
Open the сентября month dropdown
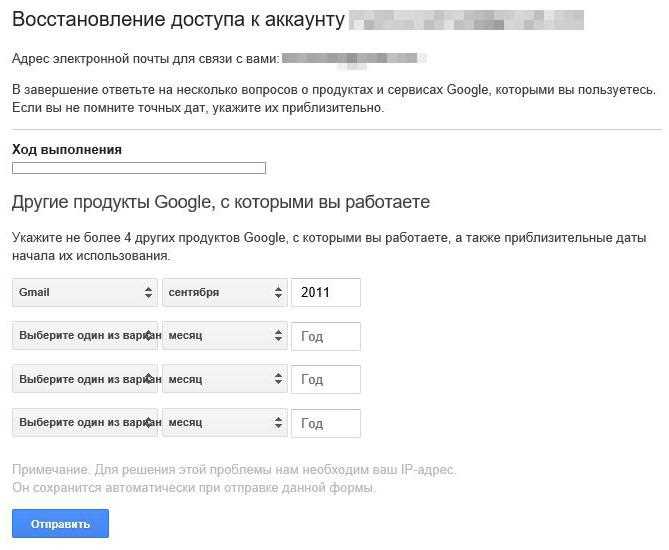(x=225, y=293)
